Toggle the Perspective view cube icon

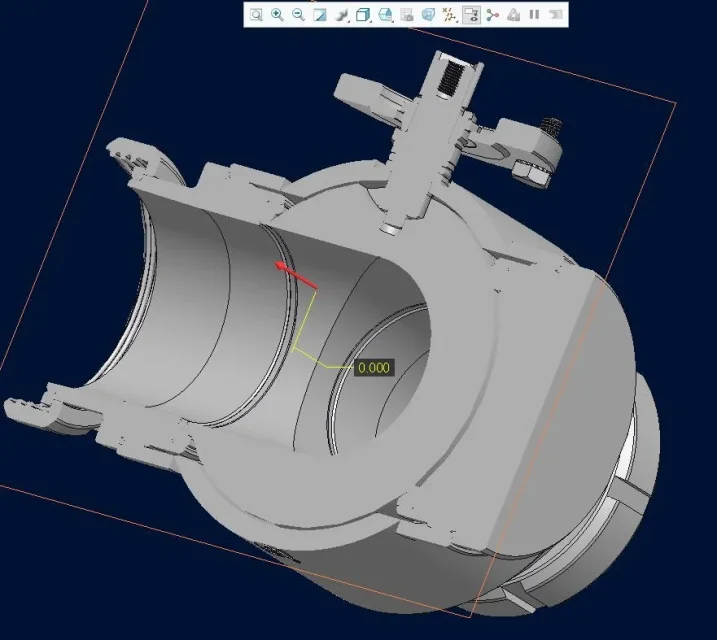pyautogui.click(x=428, y=15)
